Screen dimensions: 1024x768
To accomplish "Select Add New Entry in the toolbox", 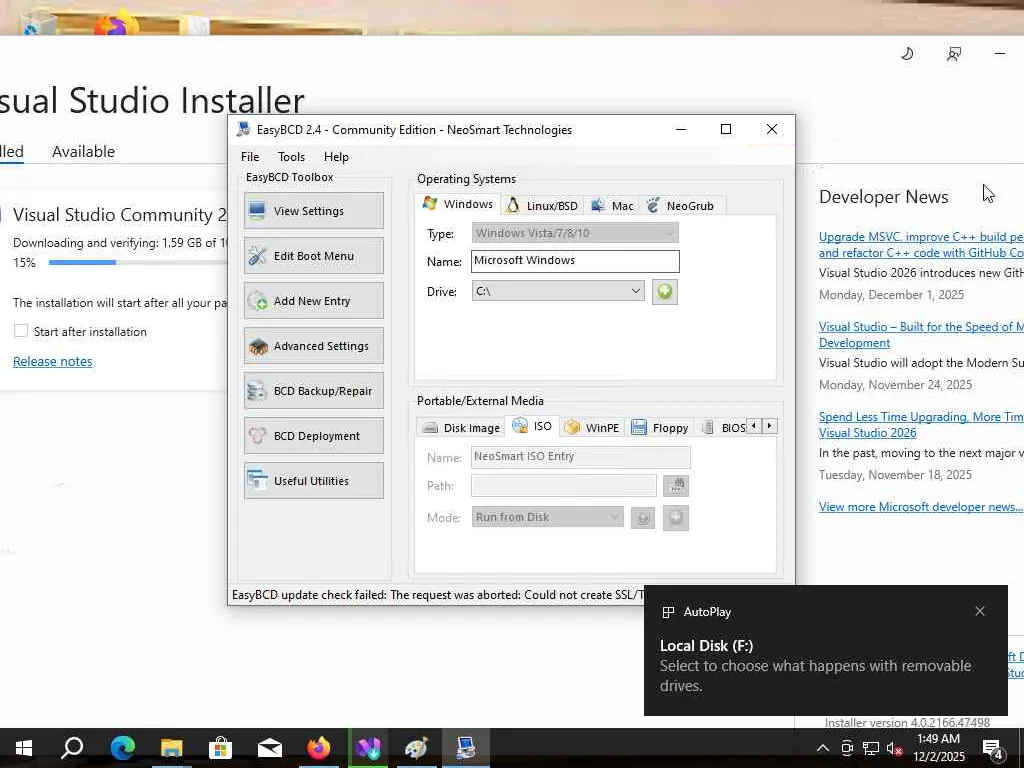I will click(x=313, y=301).
